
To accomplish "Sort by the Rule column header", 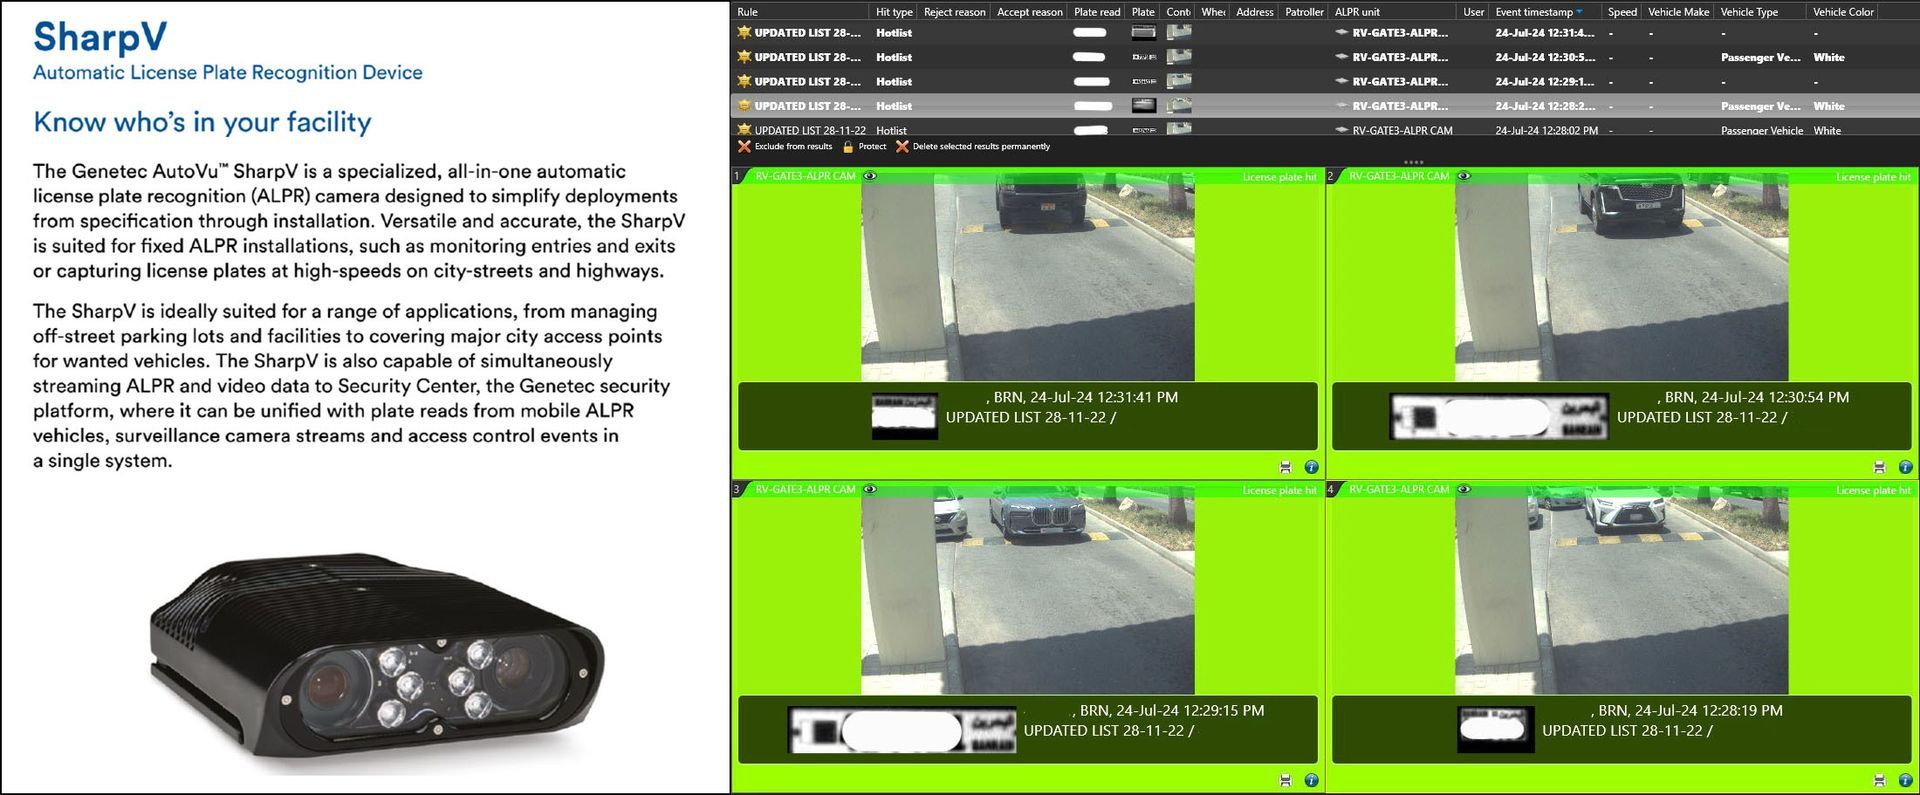I will point(748,12).
